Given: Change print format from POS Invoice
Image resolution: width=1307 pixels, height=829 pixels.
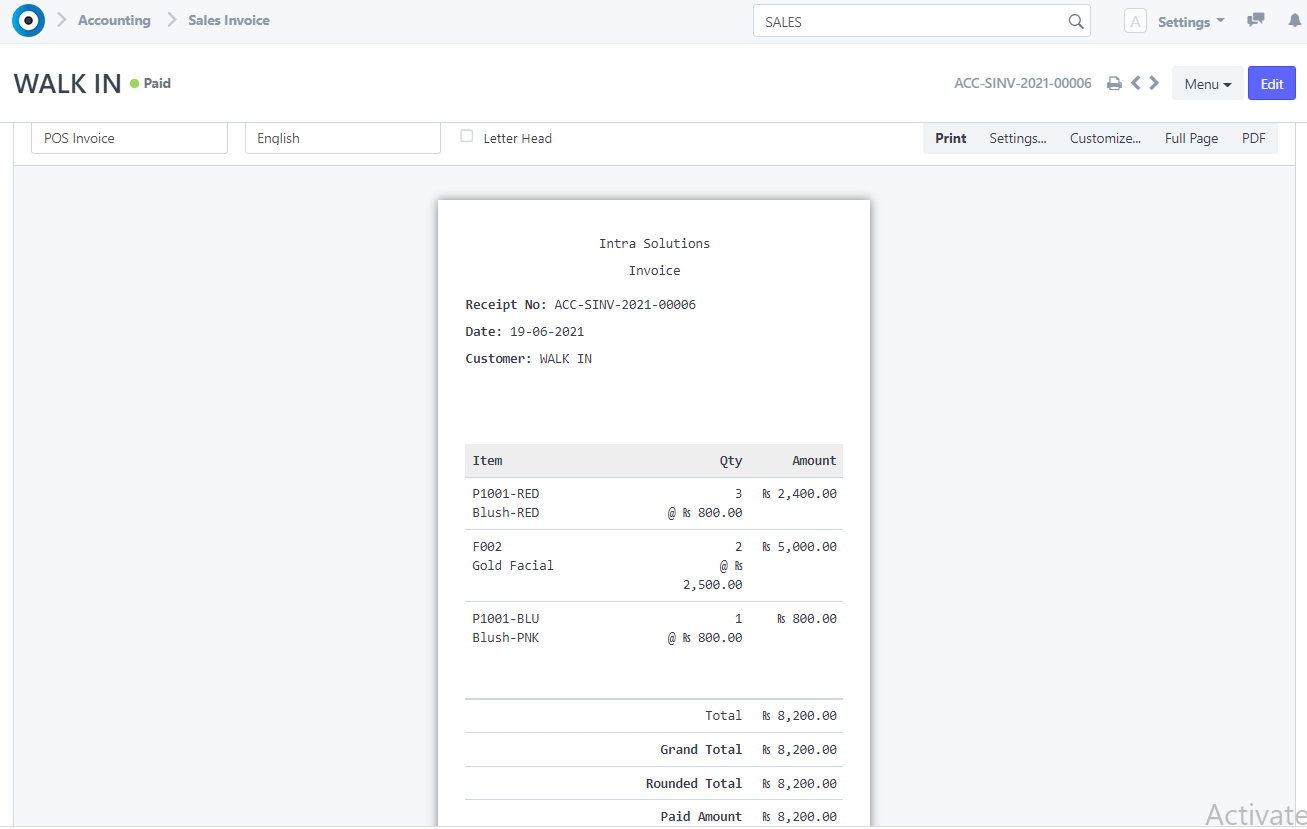Looking at the screenshot, I should [129, 137].
